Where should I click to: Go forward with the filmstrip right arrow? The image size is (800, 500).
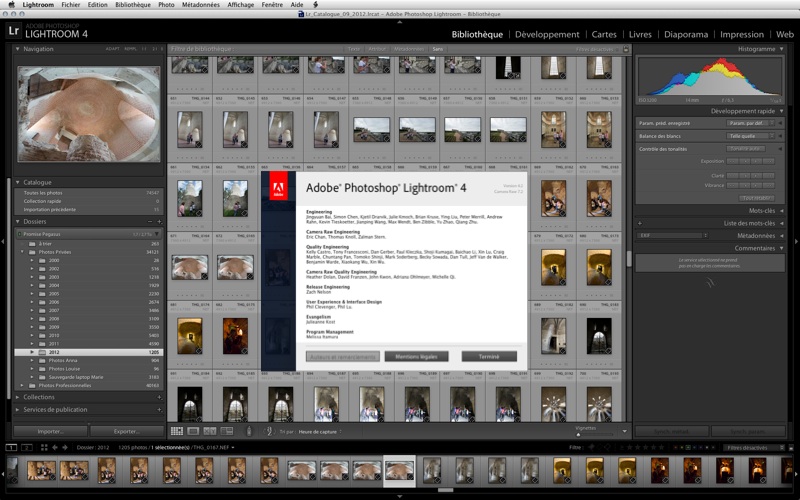pos(65,447)
